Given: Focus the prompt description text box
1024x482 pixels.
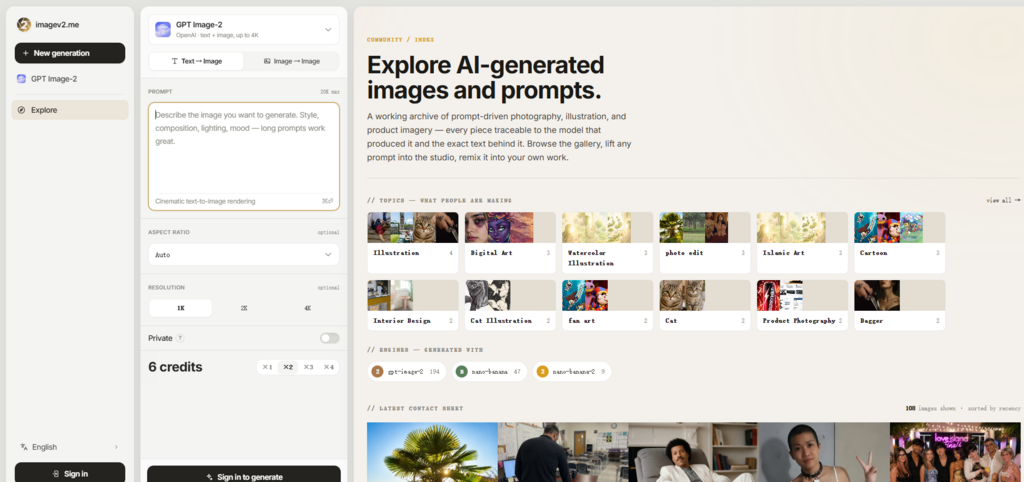Looking at the screenshot, I should click(x=244, y=156).
